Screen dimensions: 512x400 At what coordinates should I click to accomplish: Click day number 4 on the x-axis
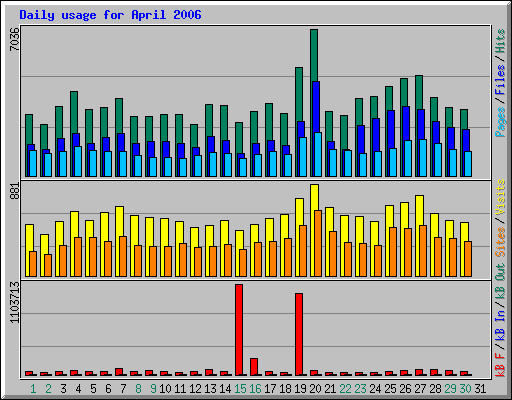click(x=78, y=389)
